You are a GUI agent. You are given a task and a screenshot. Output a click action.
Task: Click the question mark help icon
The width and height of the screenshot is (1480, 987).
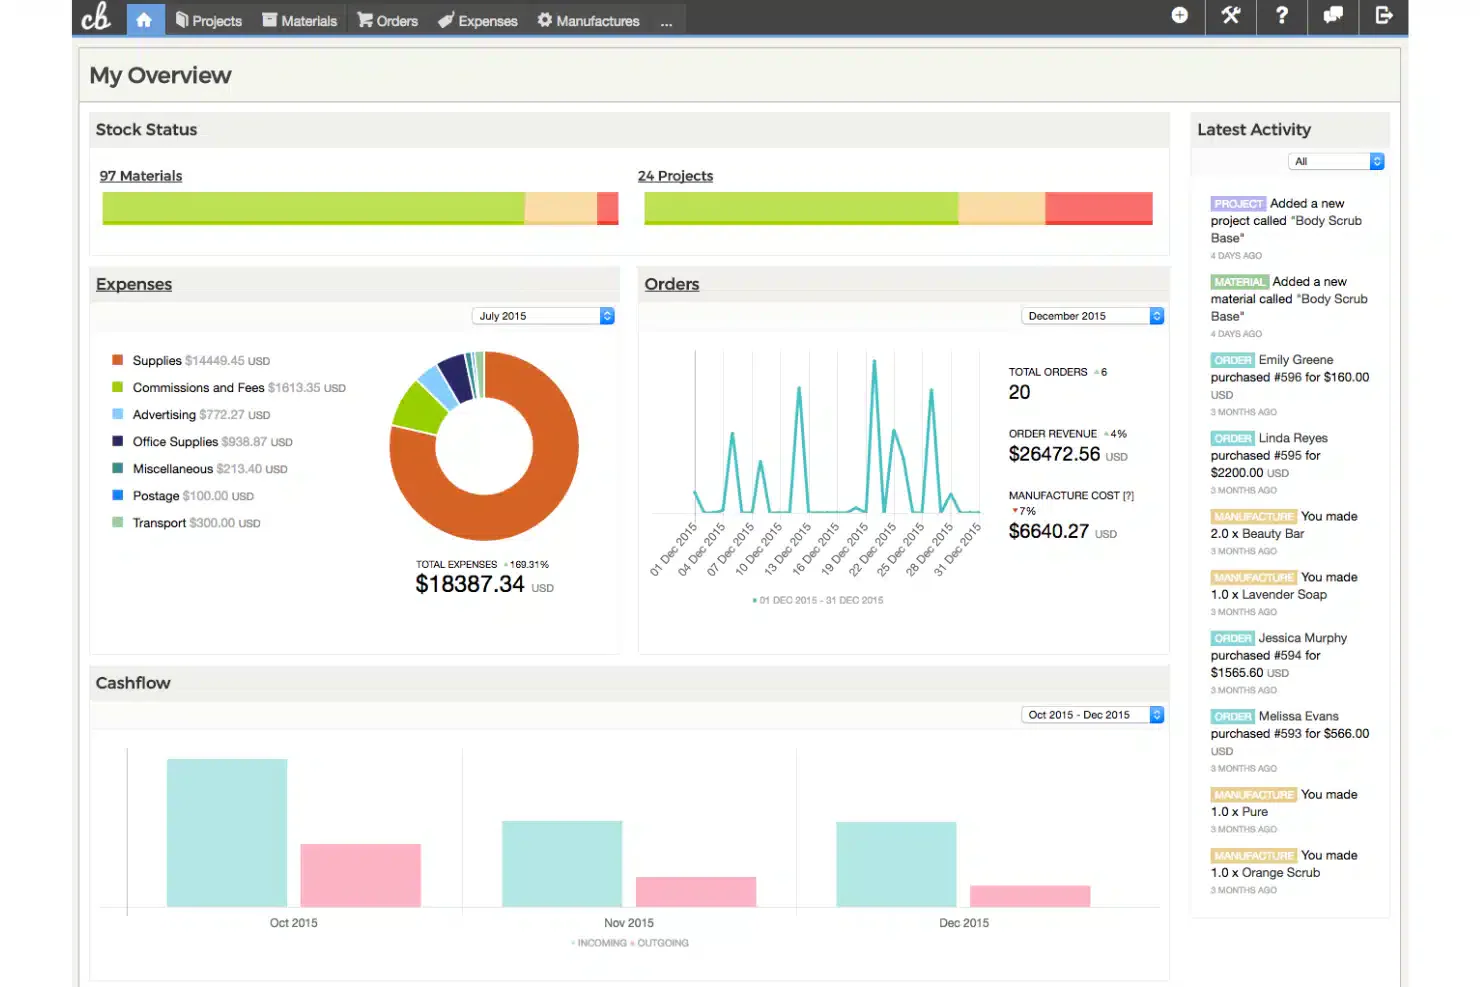[1281, 16]
